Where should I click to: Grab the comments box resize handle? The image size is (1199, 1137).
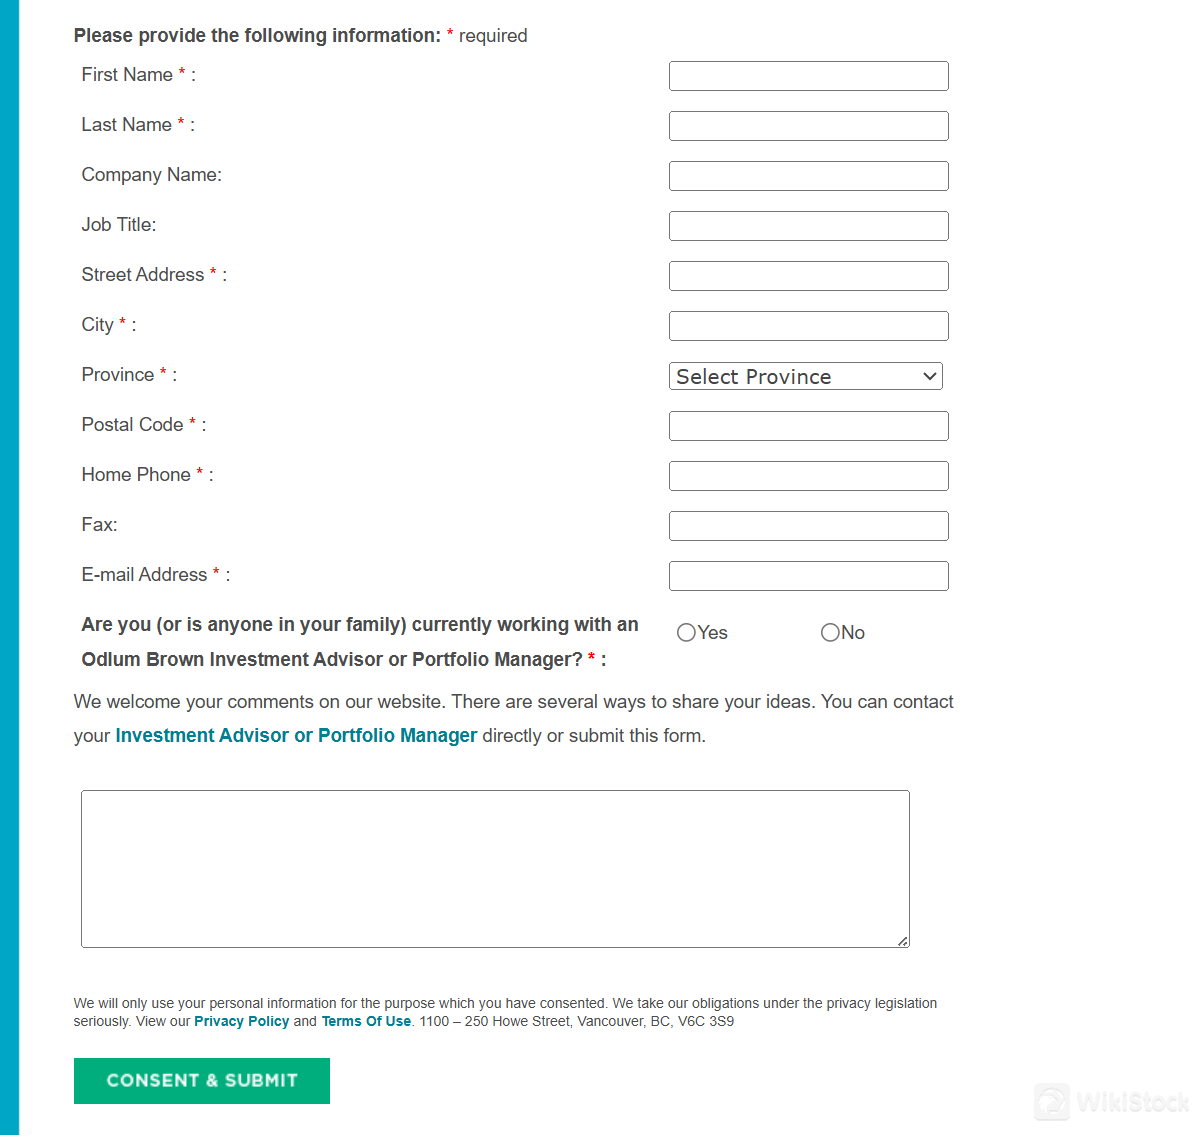(903, 941)
